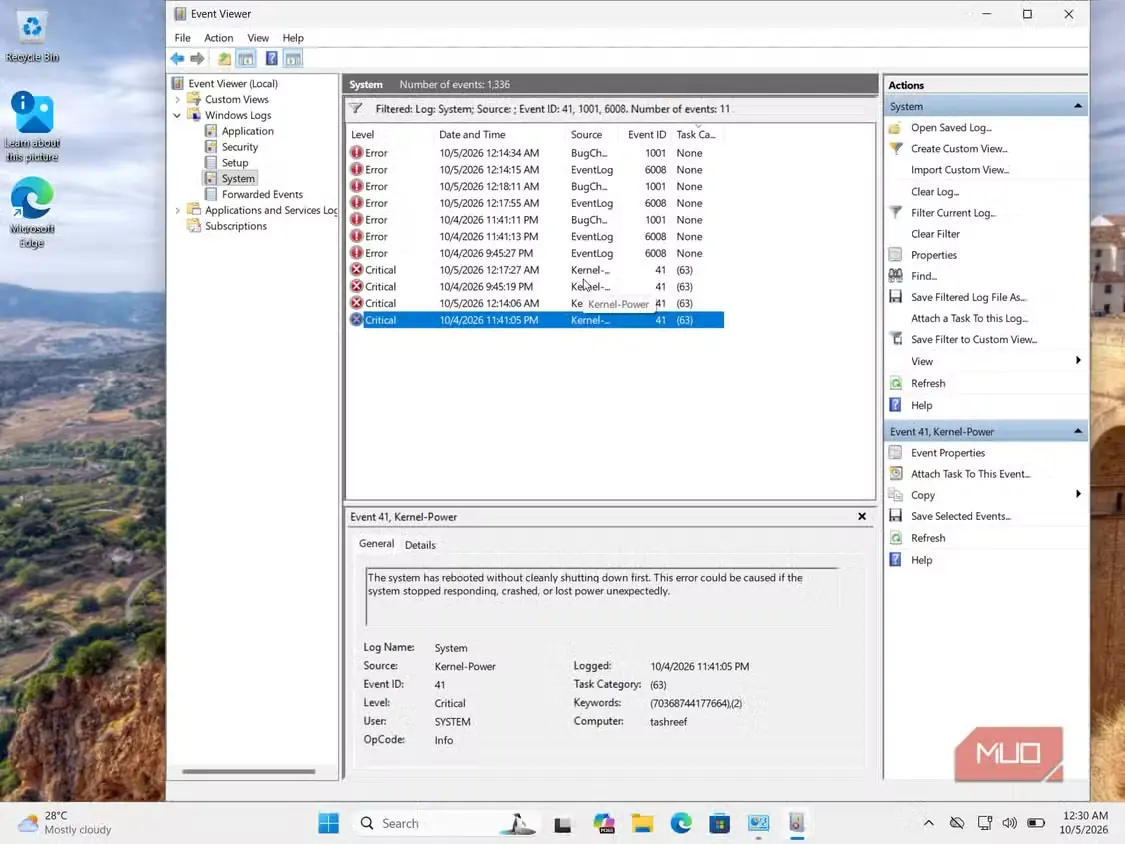Click Create Custom View action
This screenshot has width=1125, height=844.
point(959,149)
